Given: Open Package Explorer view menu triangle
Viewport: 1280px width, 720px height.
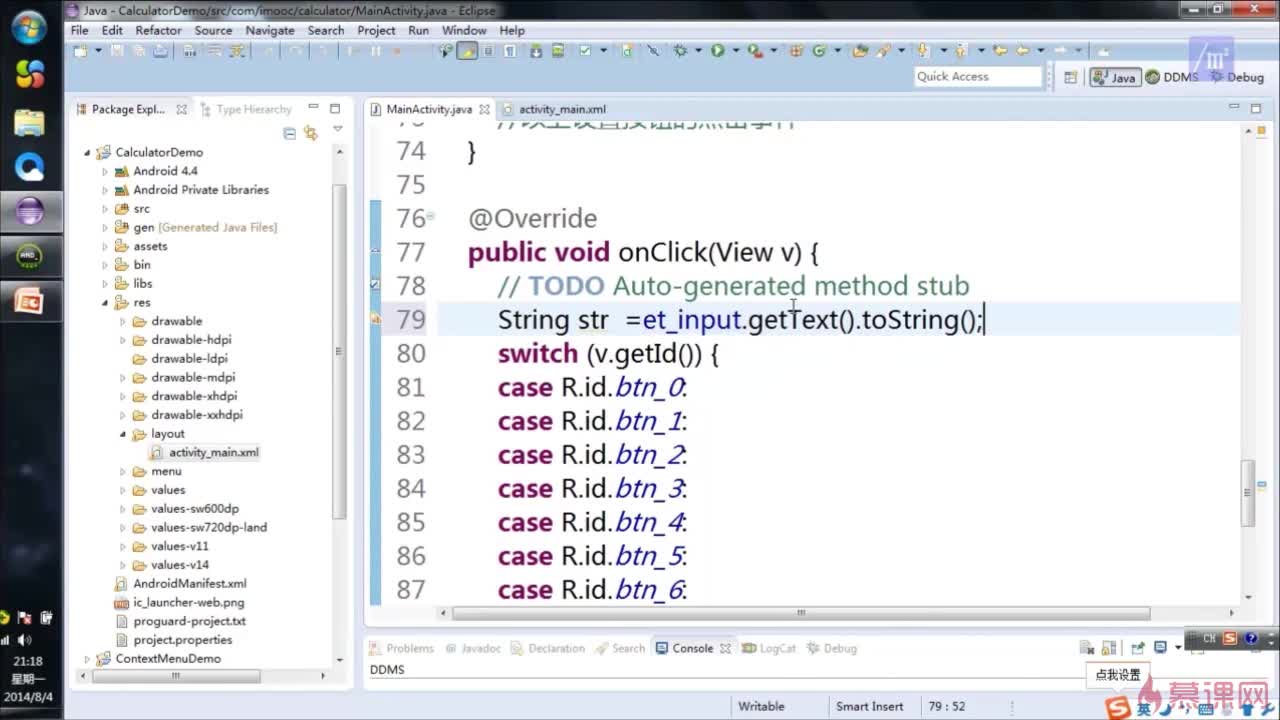Looking at the screenshot, I should 337,130.
